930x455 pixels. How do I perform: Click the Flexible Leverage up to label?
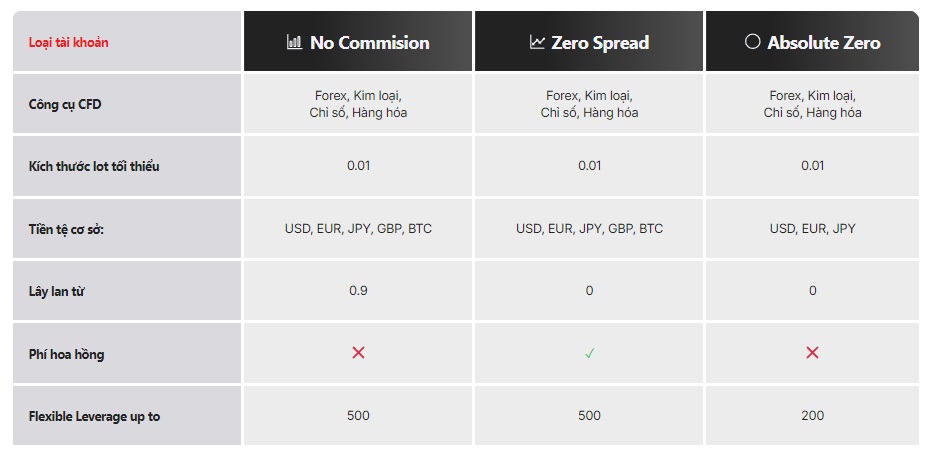coord(94,416)
